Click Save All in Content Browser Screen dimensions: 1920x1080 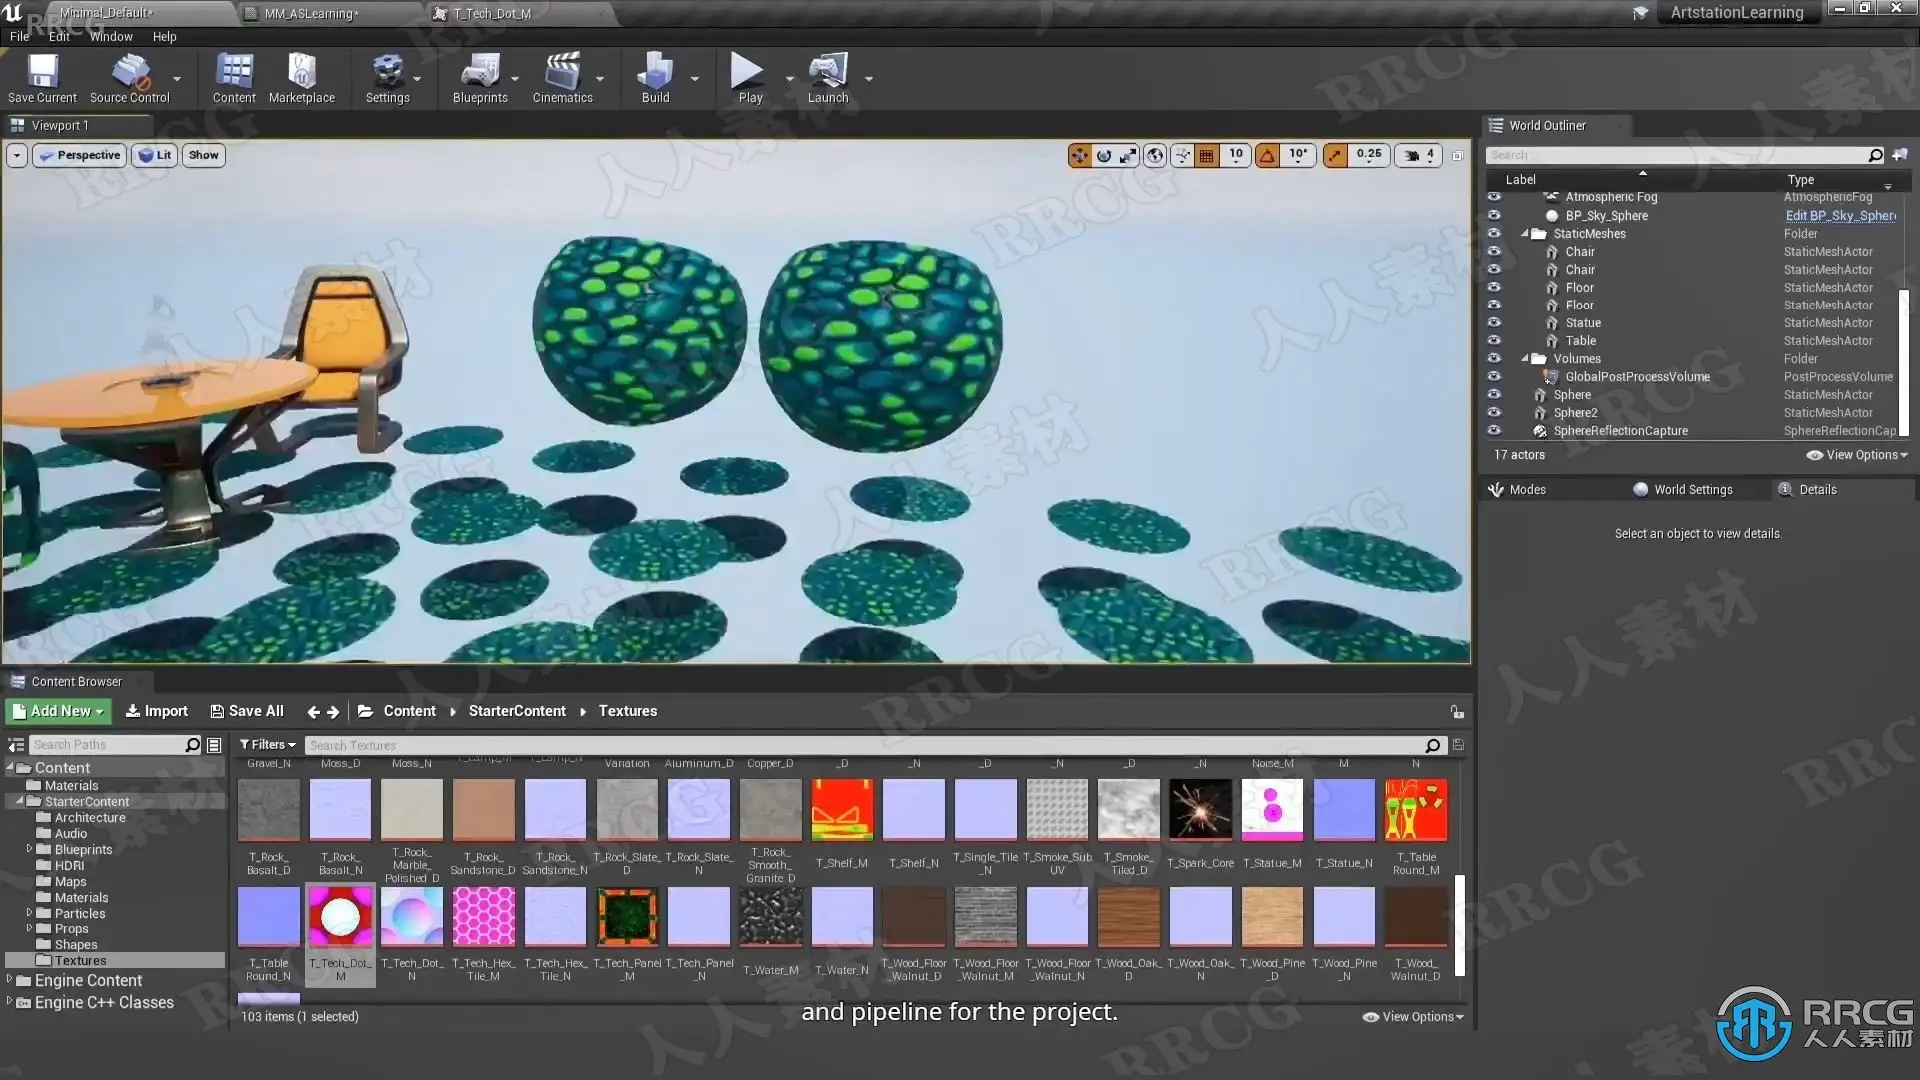click(247, 711)
